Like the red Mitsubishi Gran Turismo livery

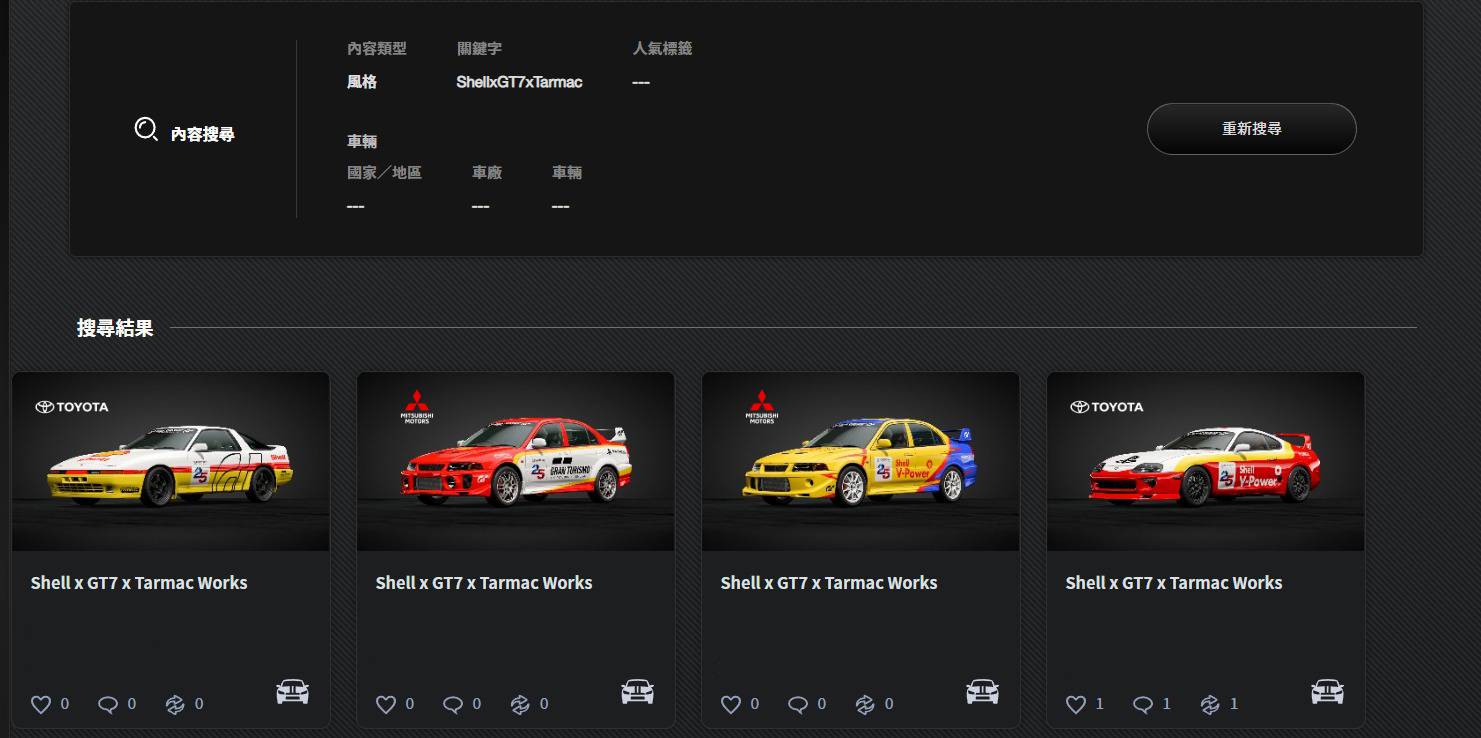386,704
